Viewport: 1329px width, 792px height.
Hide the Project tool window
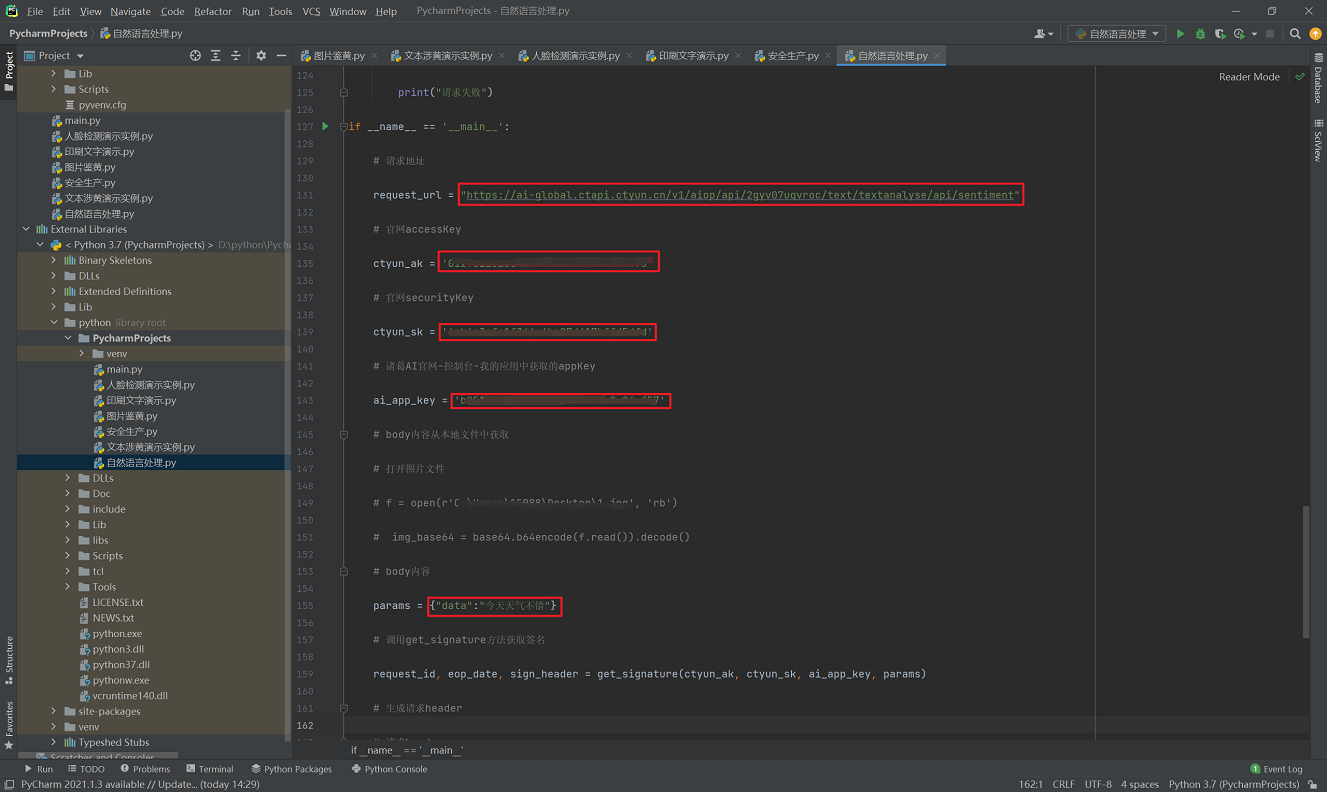(281, 56)
